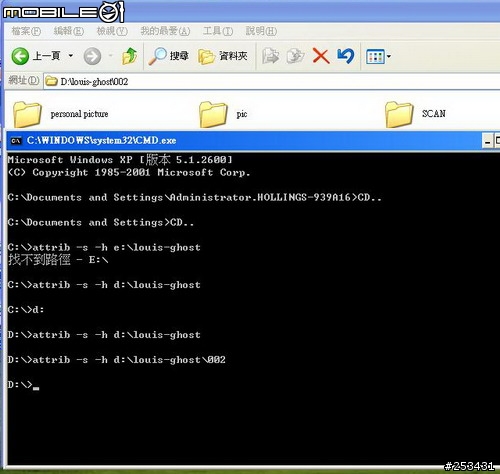Click the Copyright 1985-2001 Microsoft Corp line
This screenshot has width=500, height=474.
pyautogui.click(x=129, y=172)
